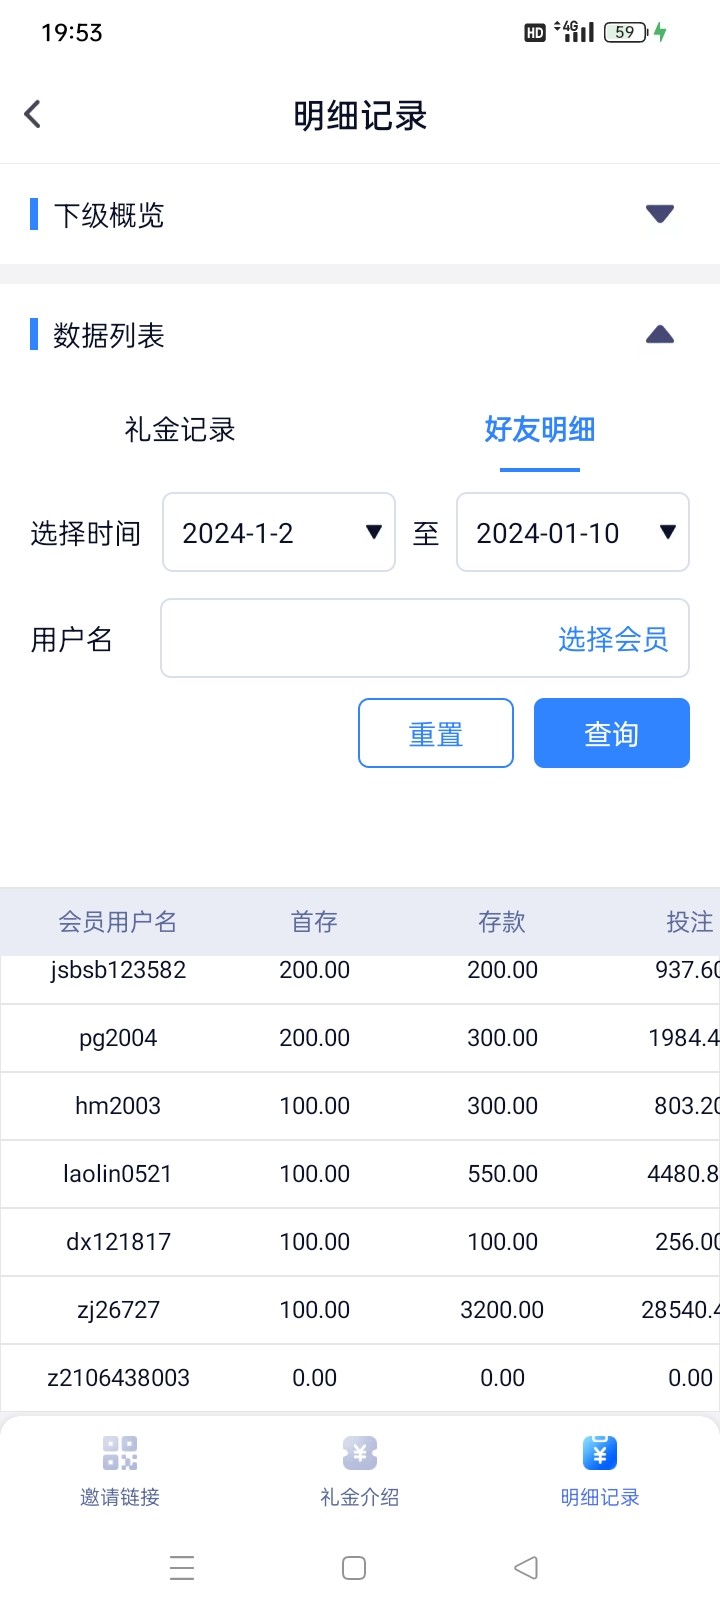Image resolution: width=720 pixels, height=1612 pixels.
Task: Click the 重置 reset button
Action: click(x=436, y=734)
